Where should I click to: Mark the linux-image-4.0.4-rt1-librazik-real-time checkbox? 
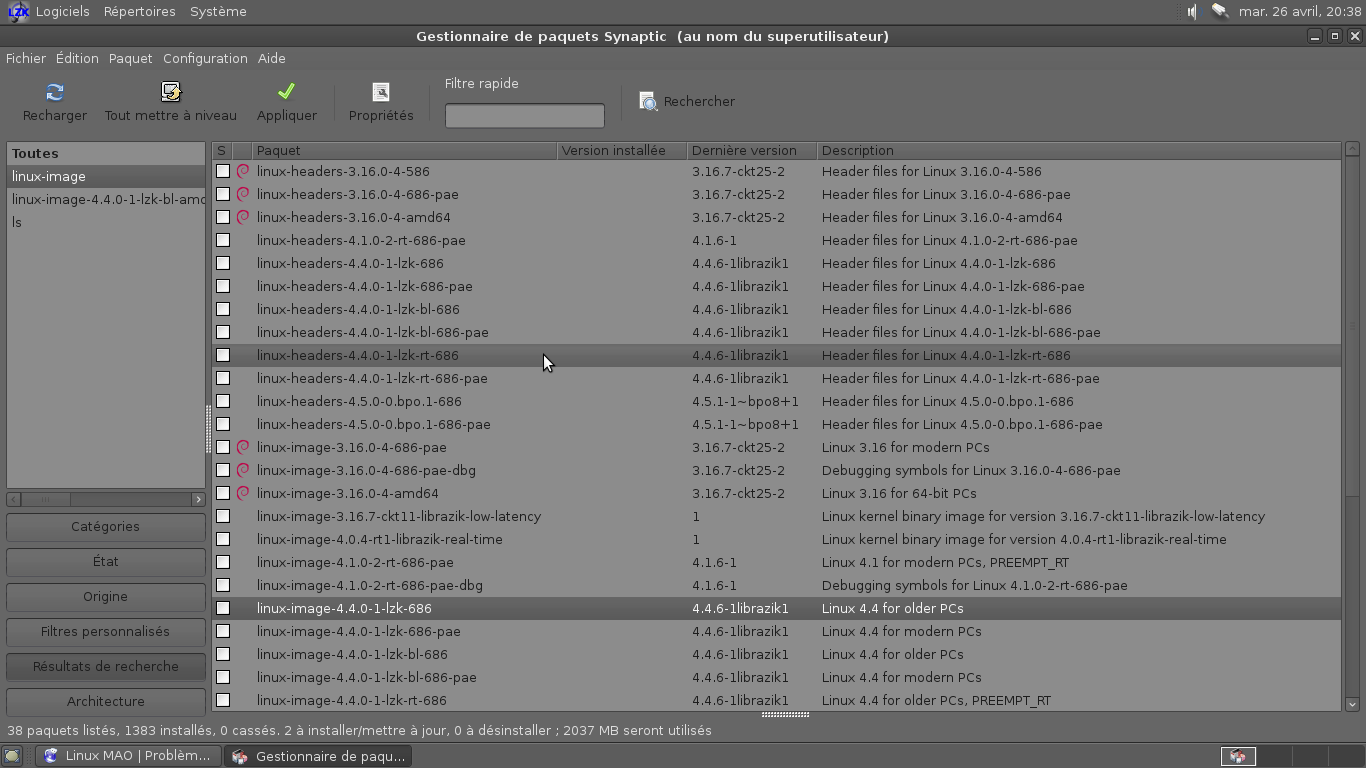223,539
